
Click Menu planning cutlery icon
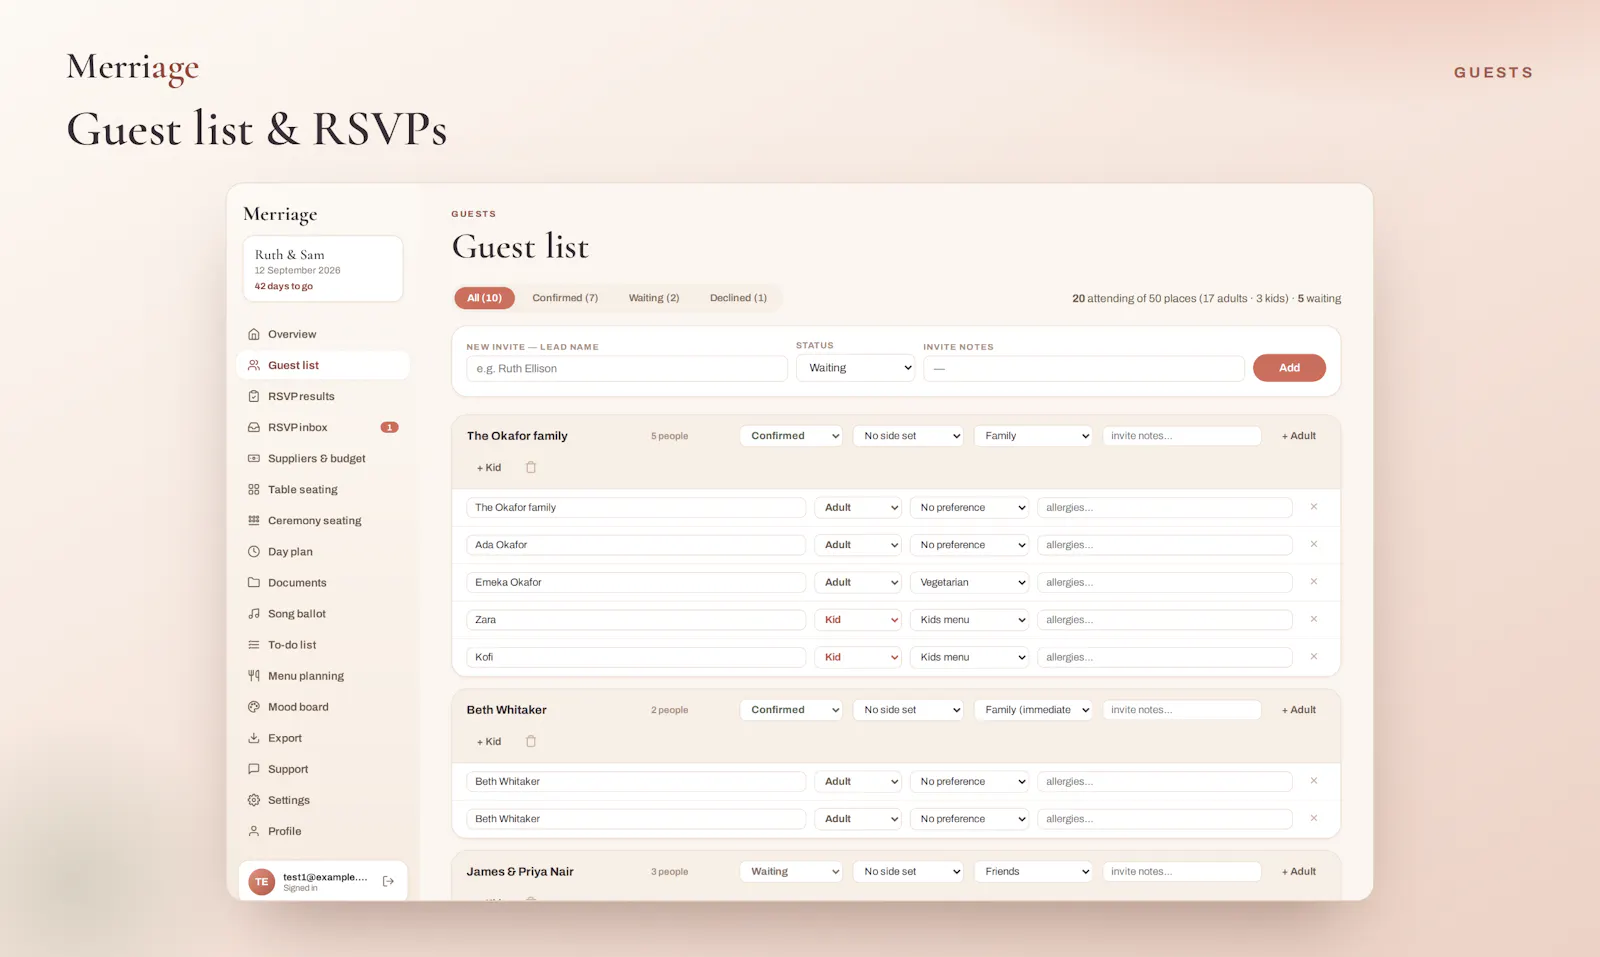click(x=254, y=676)
